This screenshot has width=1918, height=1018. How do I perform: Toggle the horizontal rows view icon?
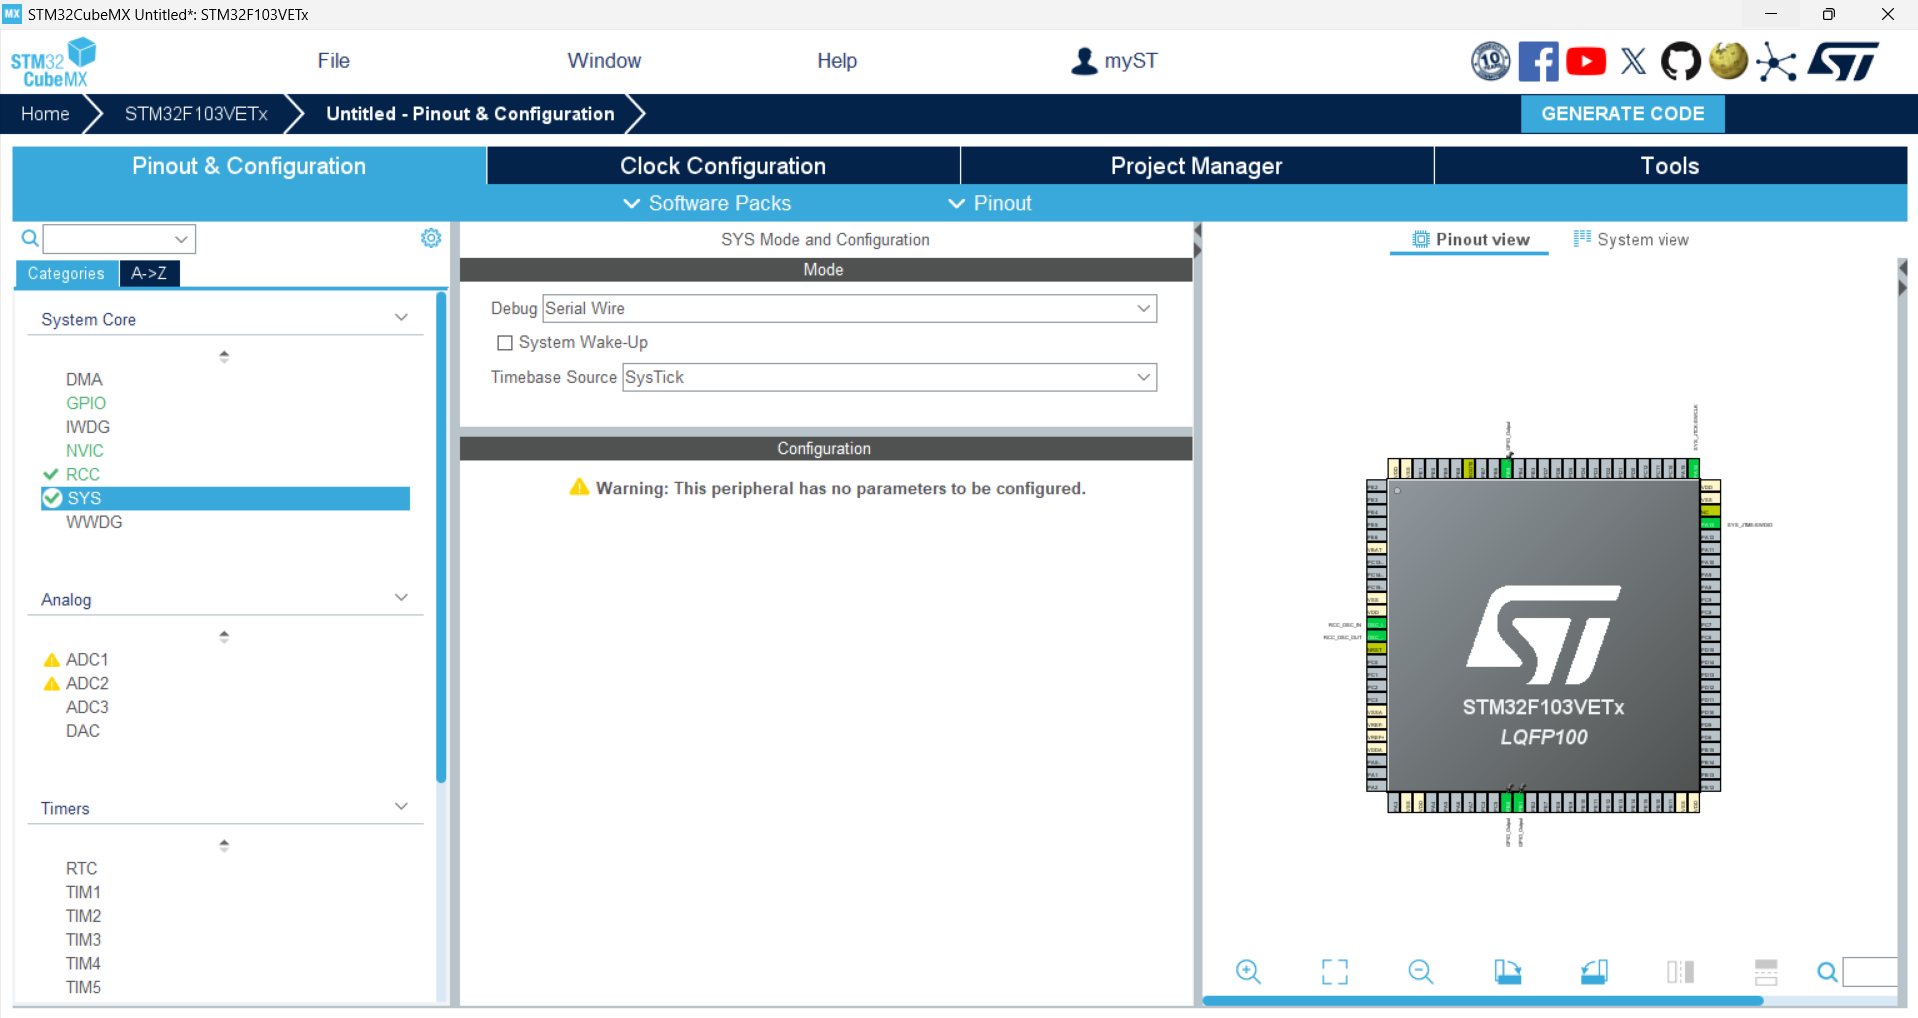[x=1766, y=971]
